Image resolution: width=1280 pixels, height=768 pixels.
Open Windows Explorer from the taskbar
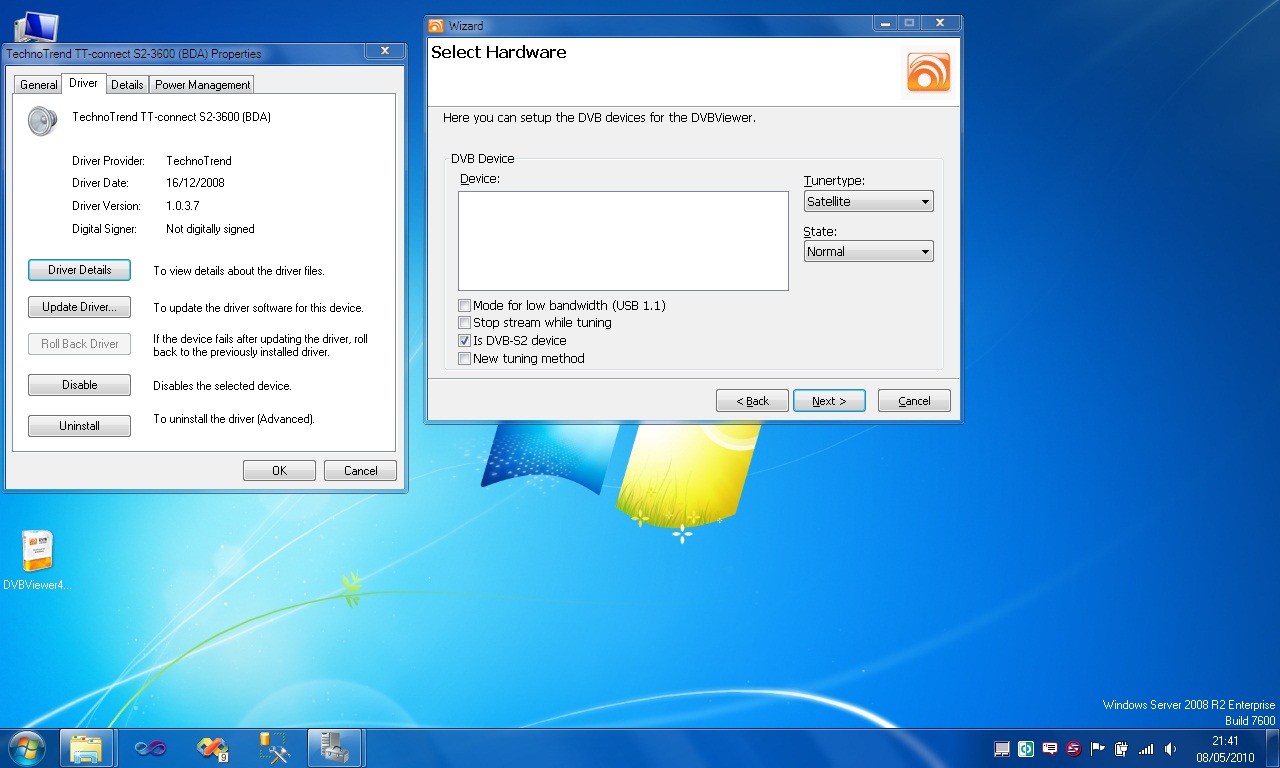point(86,747)
